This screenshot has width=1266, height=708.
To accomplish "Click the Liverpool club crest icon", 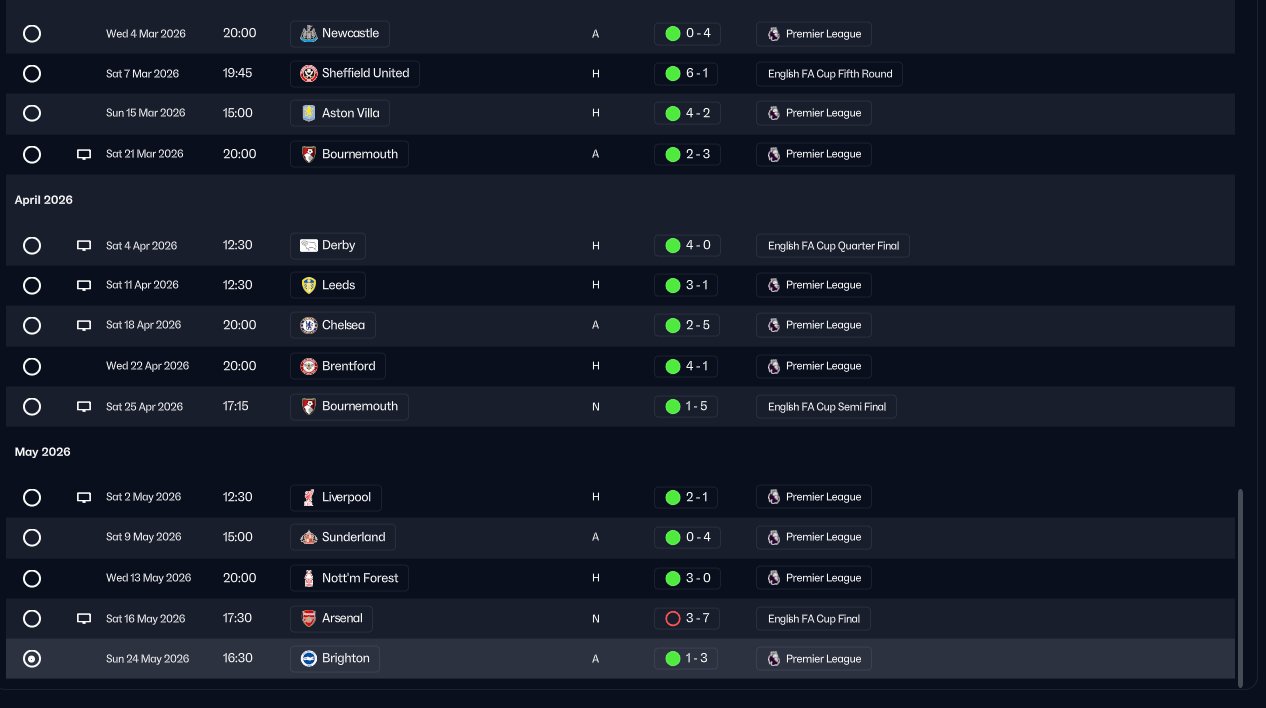I will [309, 497].
